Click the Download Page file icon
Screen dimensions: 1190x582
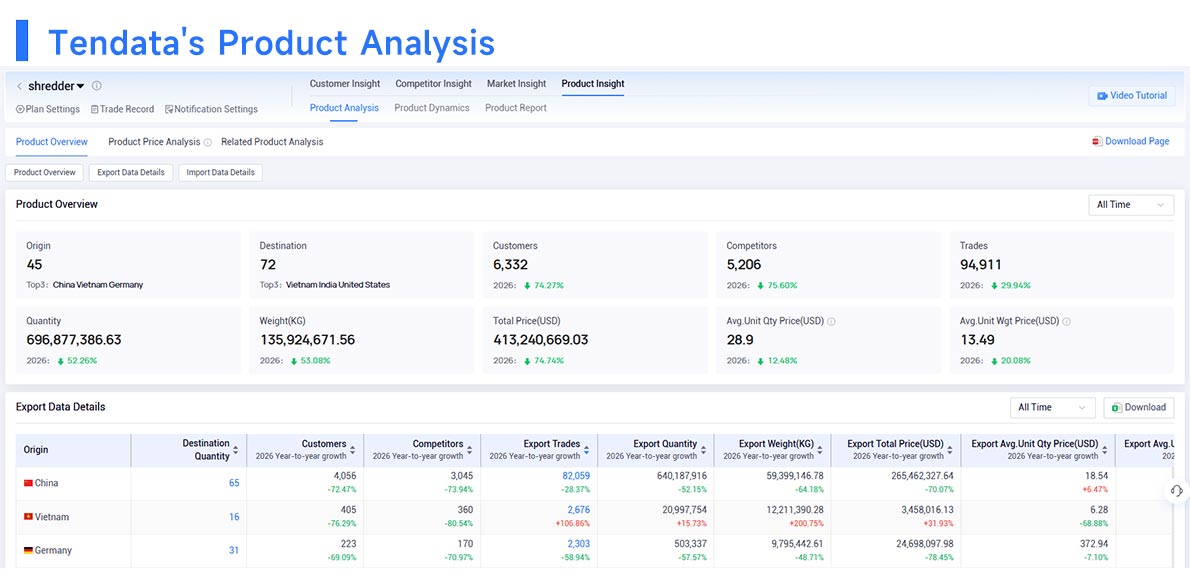click(x=1097, y=141)
